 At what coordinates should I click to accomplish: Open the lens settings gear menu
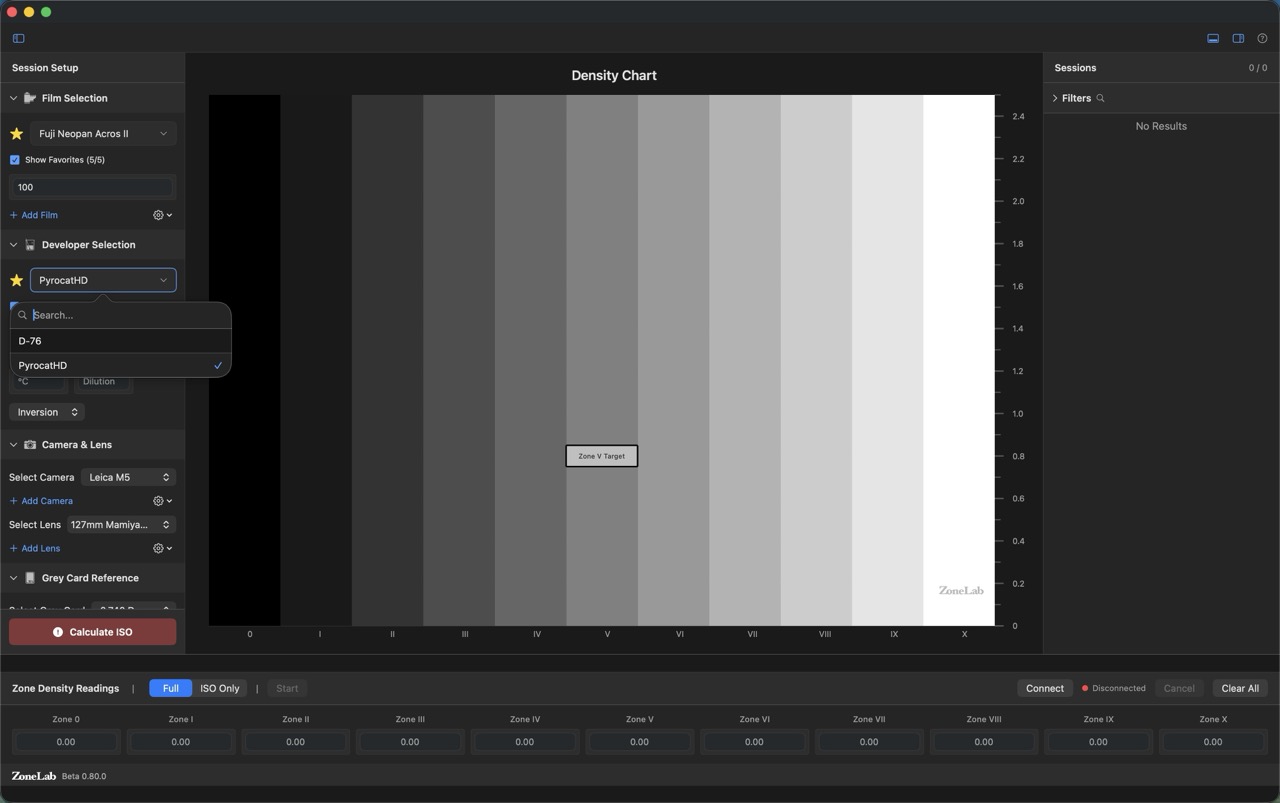pos(162,548)
